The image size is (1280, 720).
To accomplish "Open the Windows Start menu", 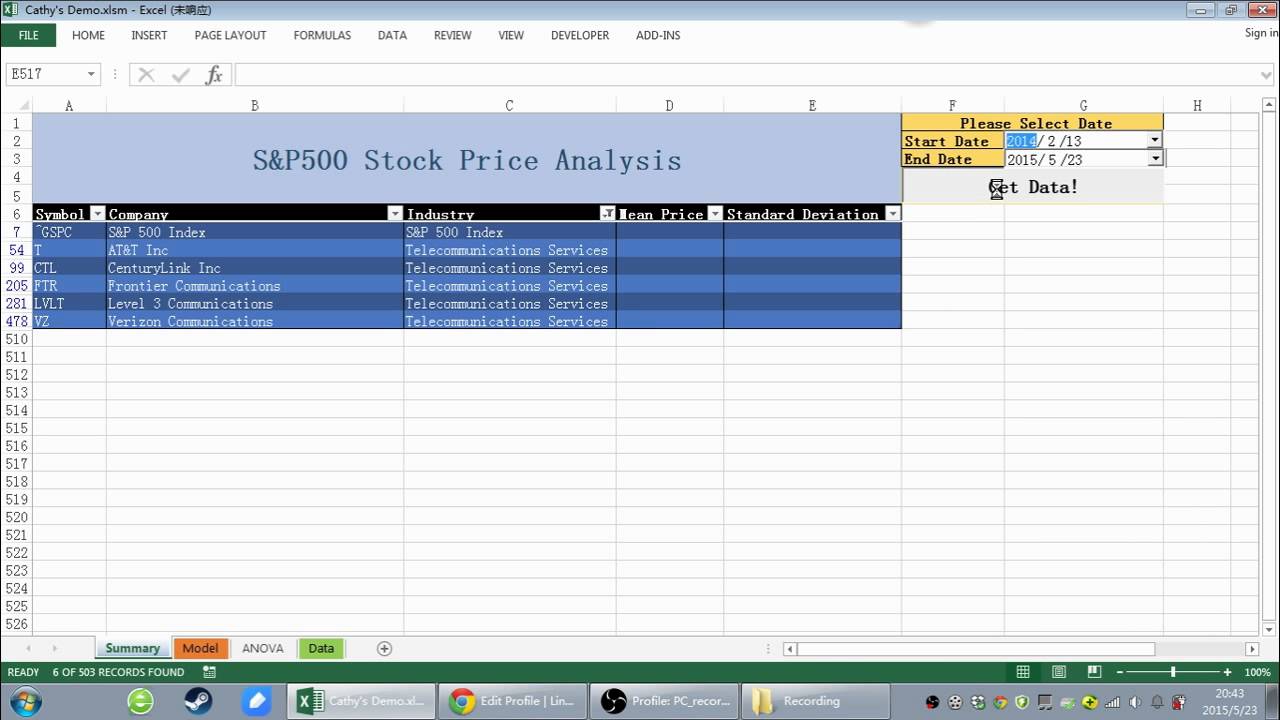I will (25, 701).
